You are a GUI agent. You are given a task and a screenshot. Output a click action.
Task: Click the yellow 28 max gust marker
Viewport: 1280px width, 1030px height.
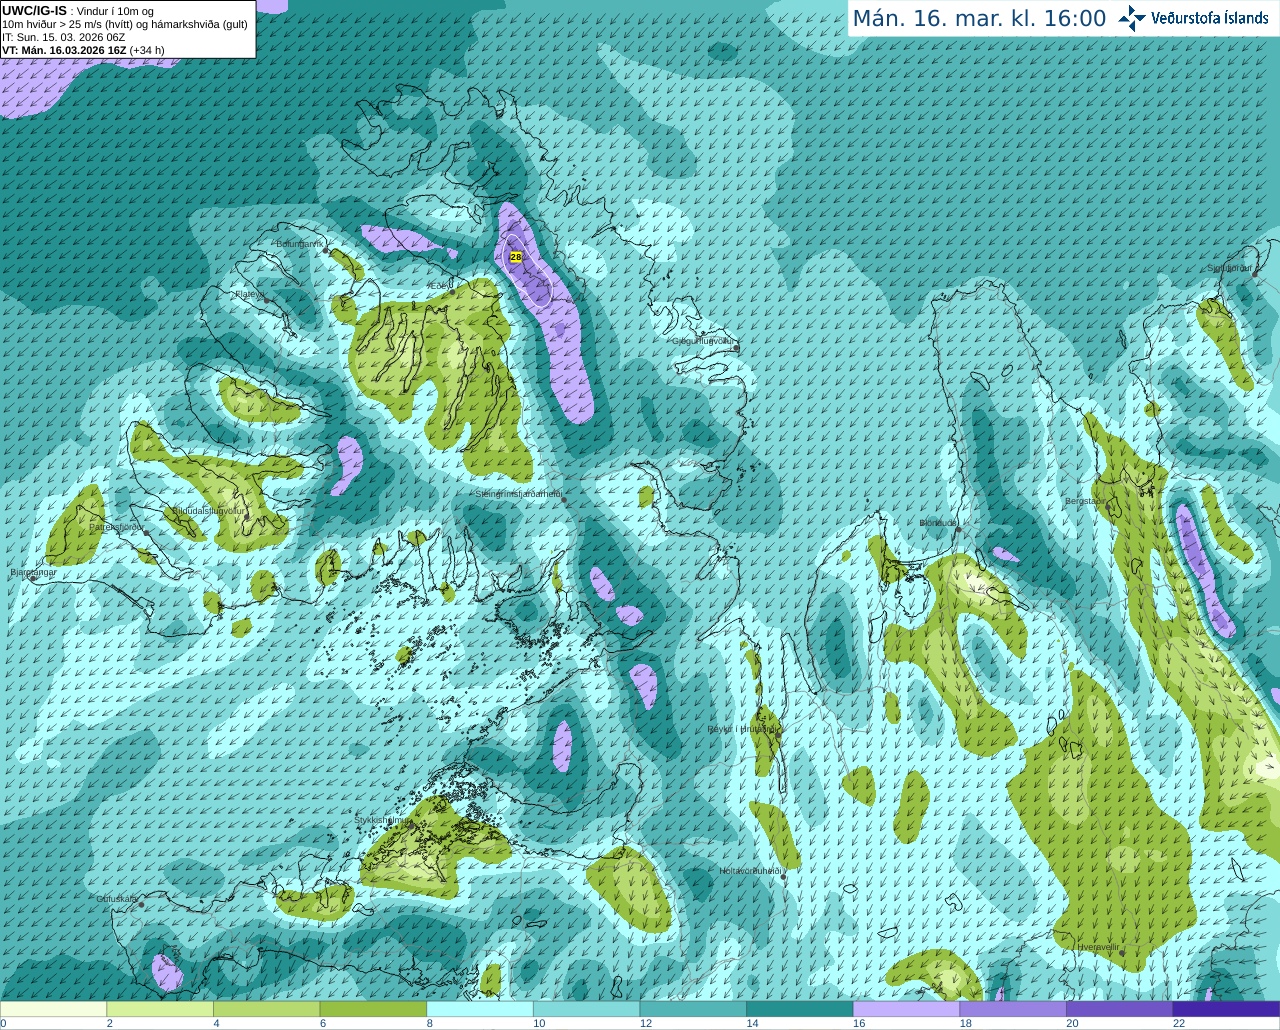point(516,257)
